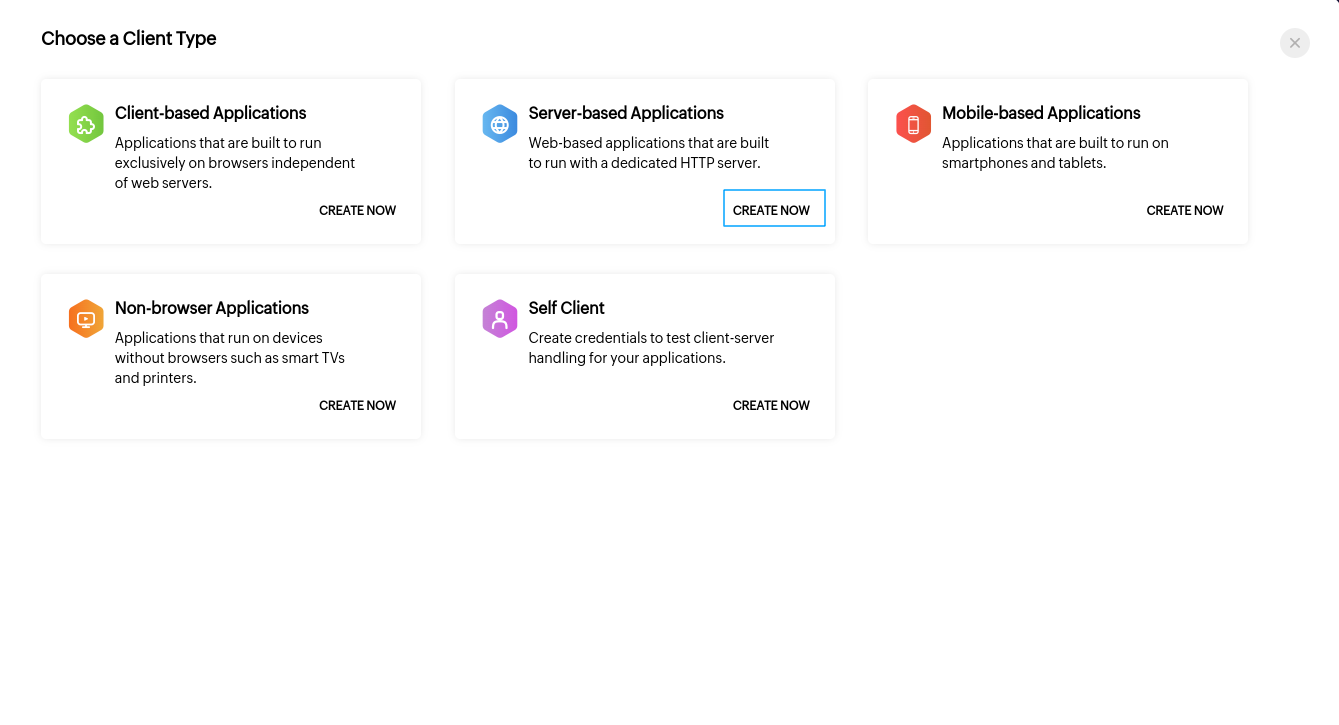This screenshot has width=1339, height=725.
Task: Select the Client-based Applications heading
Action: tap(211, 113)
